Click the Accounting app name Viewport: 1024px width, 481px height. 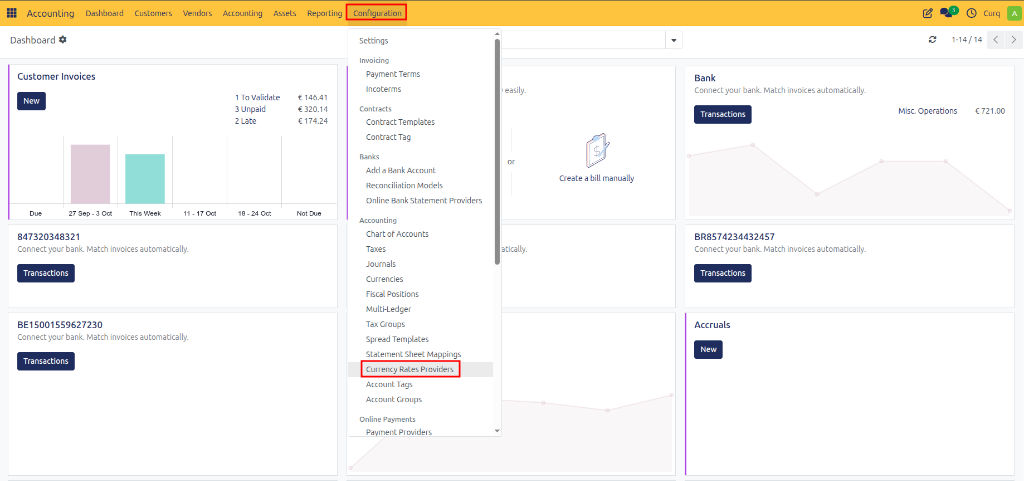(x=50, y=13)
